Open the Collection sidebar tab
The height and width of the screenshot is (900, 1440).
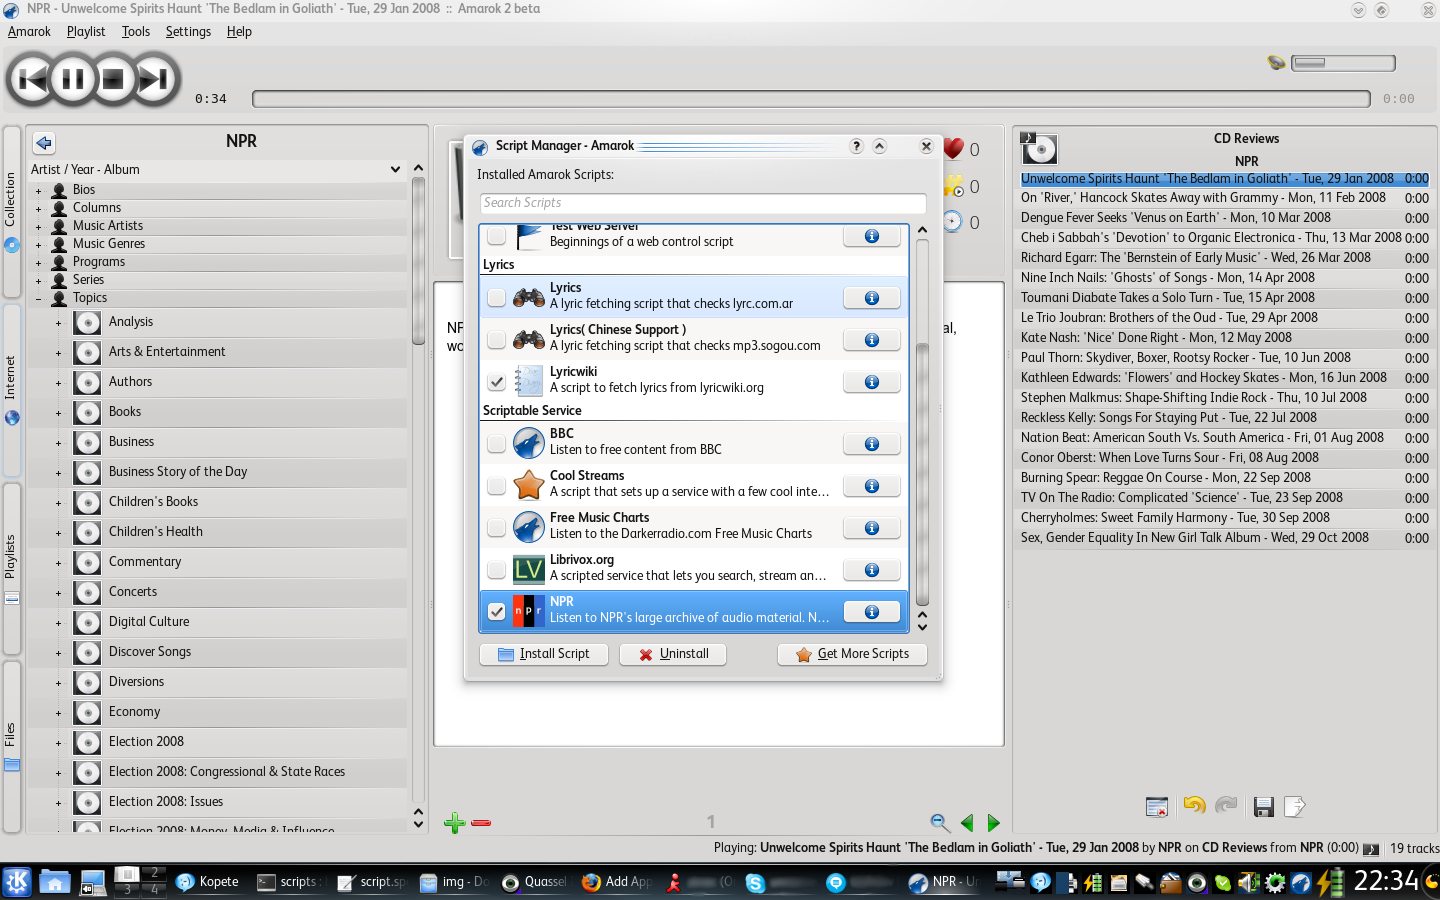pyautogui.click(x=11, y=211)
